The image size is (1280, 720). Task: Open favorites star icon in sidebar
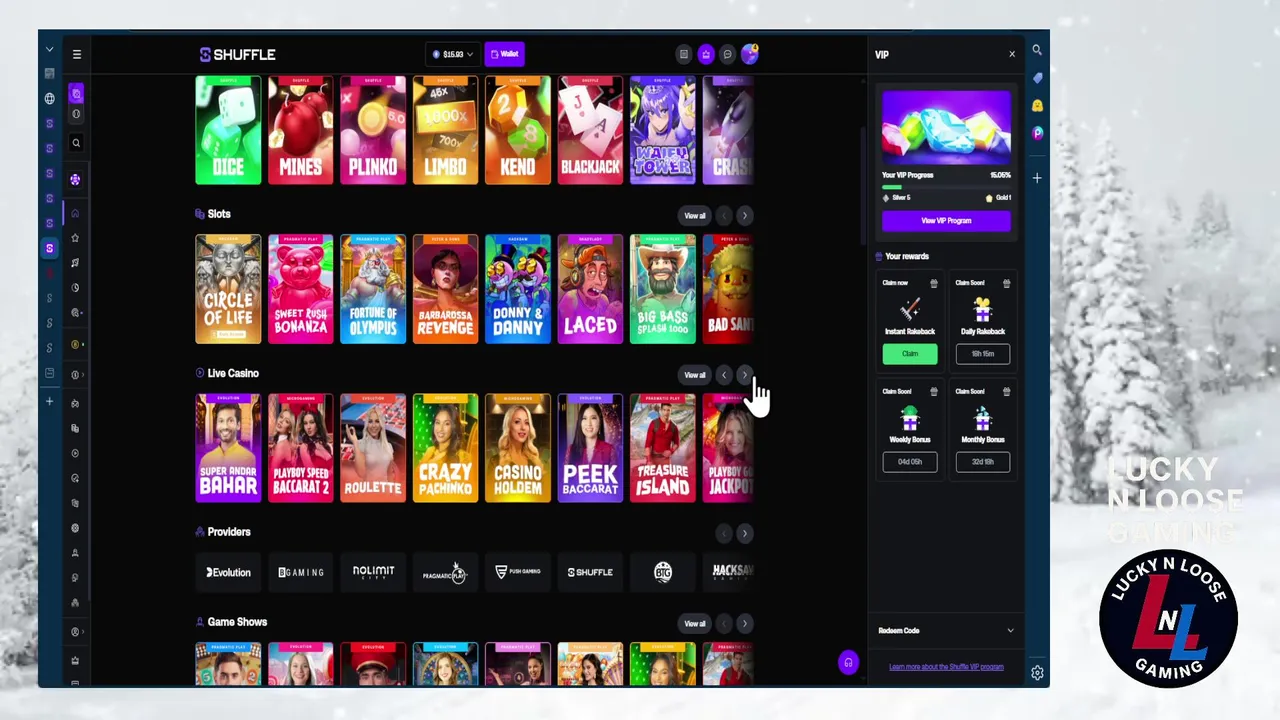[x=75, y=238]
